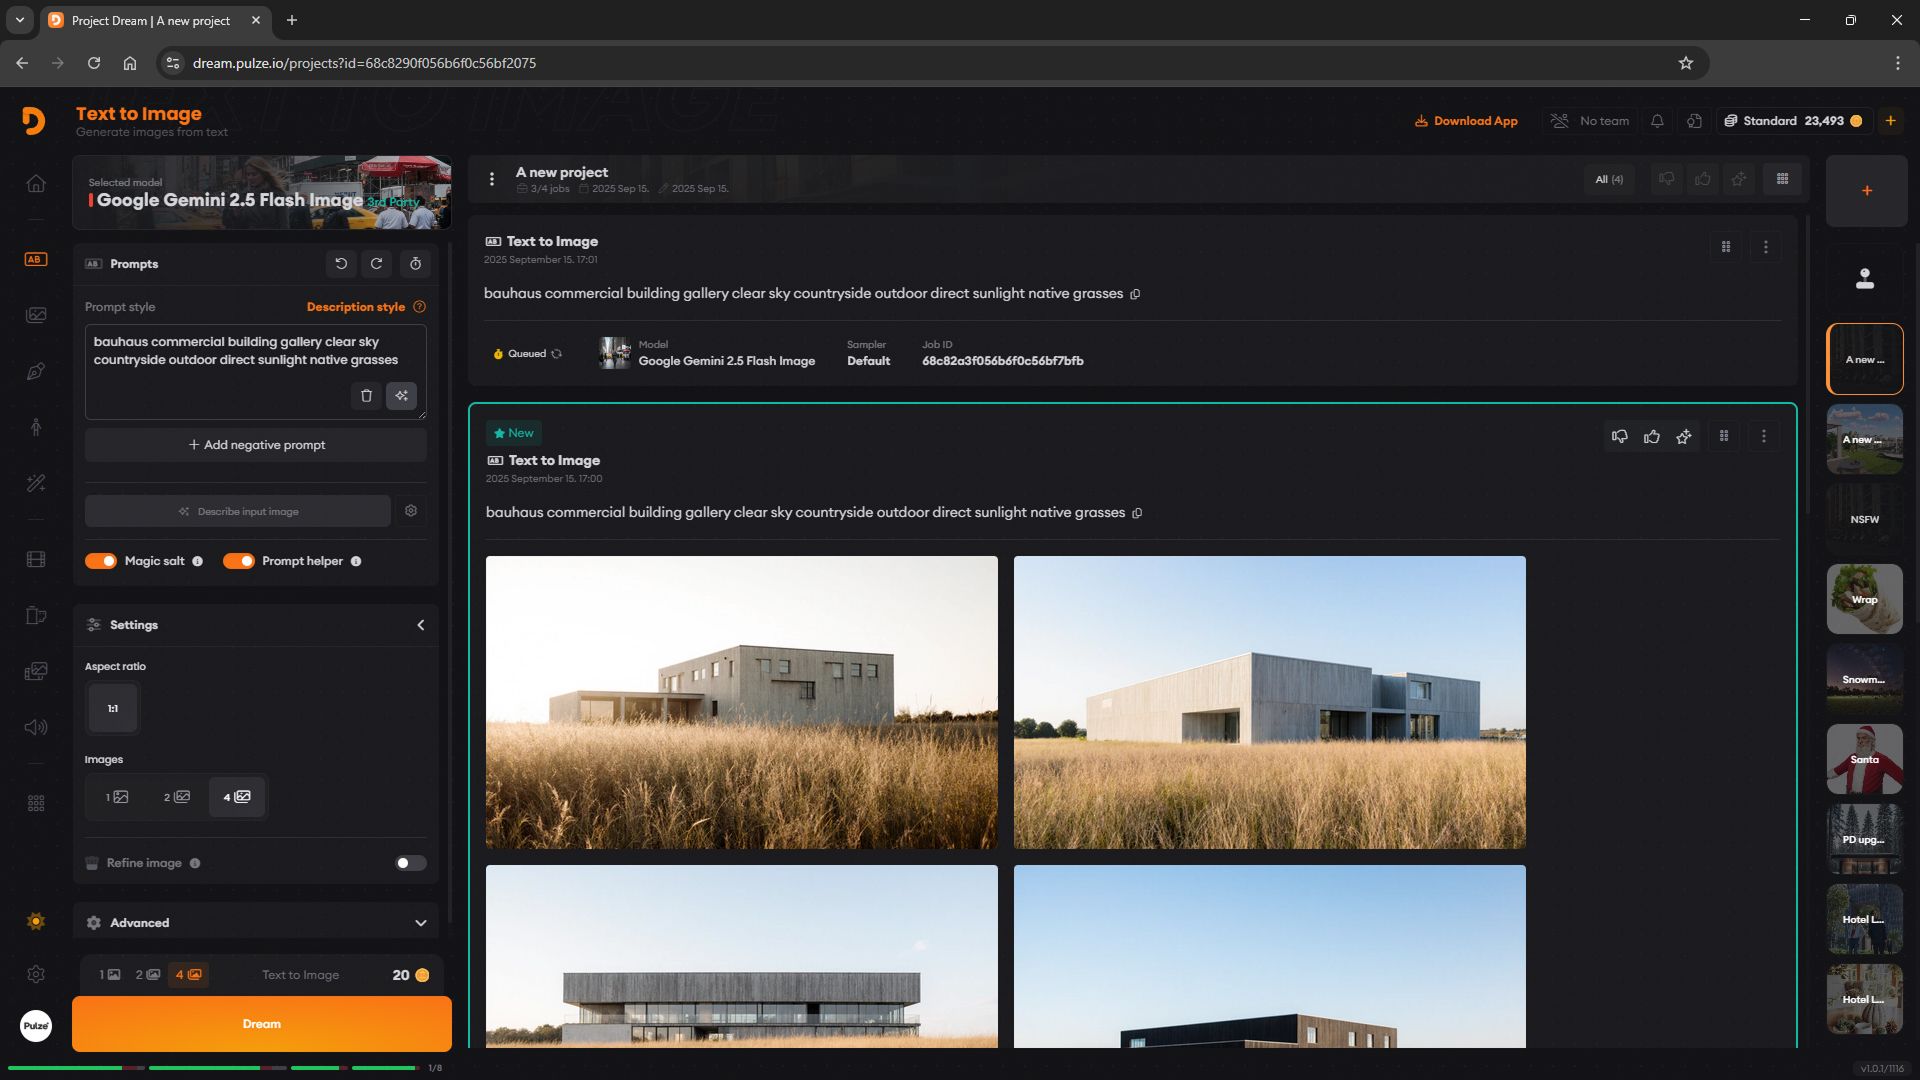This screenshot has width=1920, height=1080.
Task: Expand the Advanced section
Action: pos(420,923)
